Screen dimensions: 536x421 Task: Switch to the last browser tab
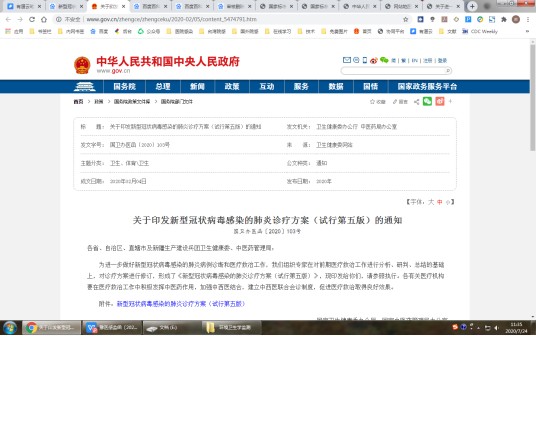click(443, 6)
